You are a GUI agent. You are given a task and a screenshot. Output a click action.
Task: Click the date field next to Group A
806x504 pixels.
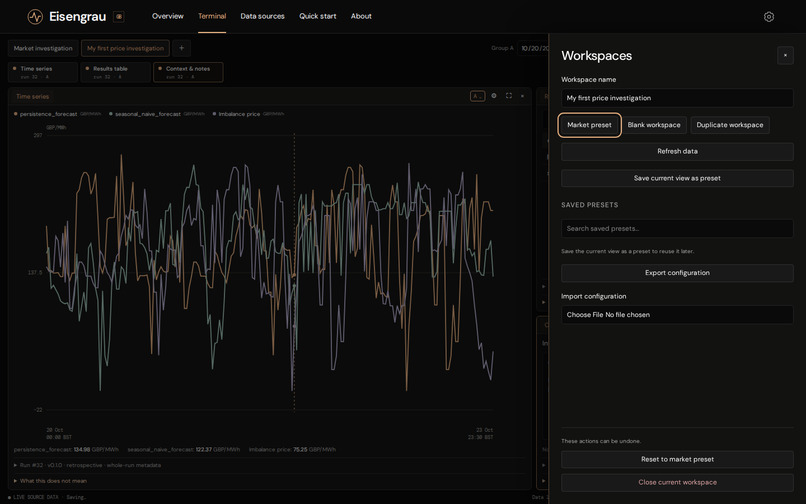(533, 48)
